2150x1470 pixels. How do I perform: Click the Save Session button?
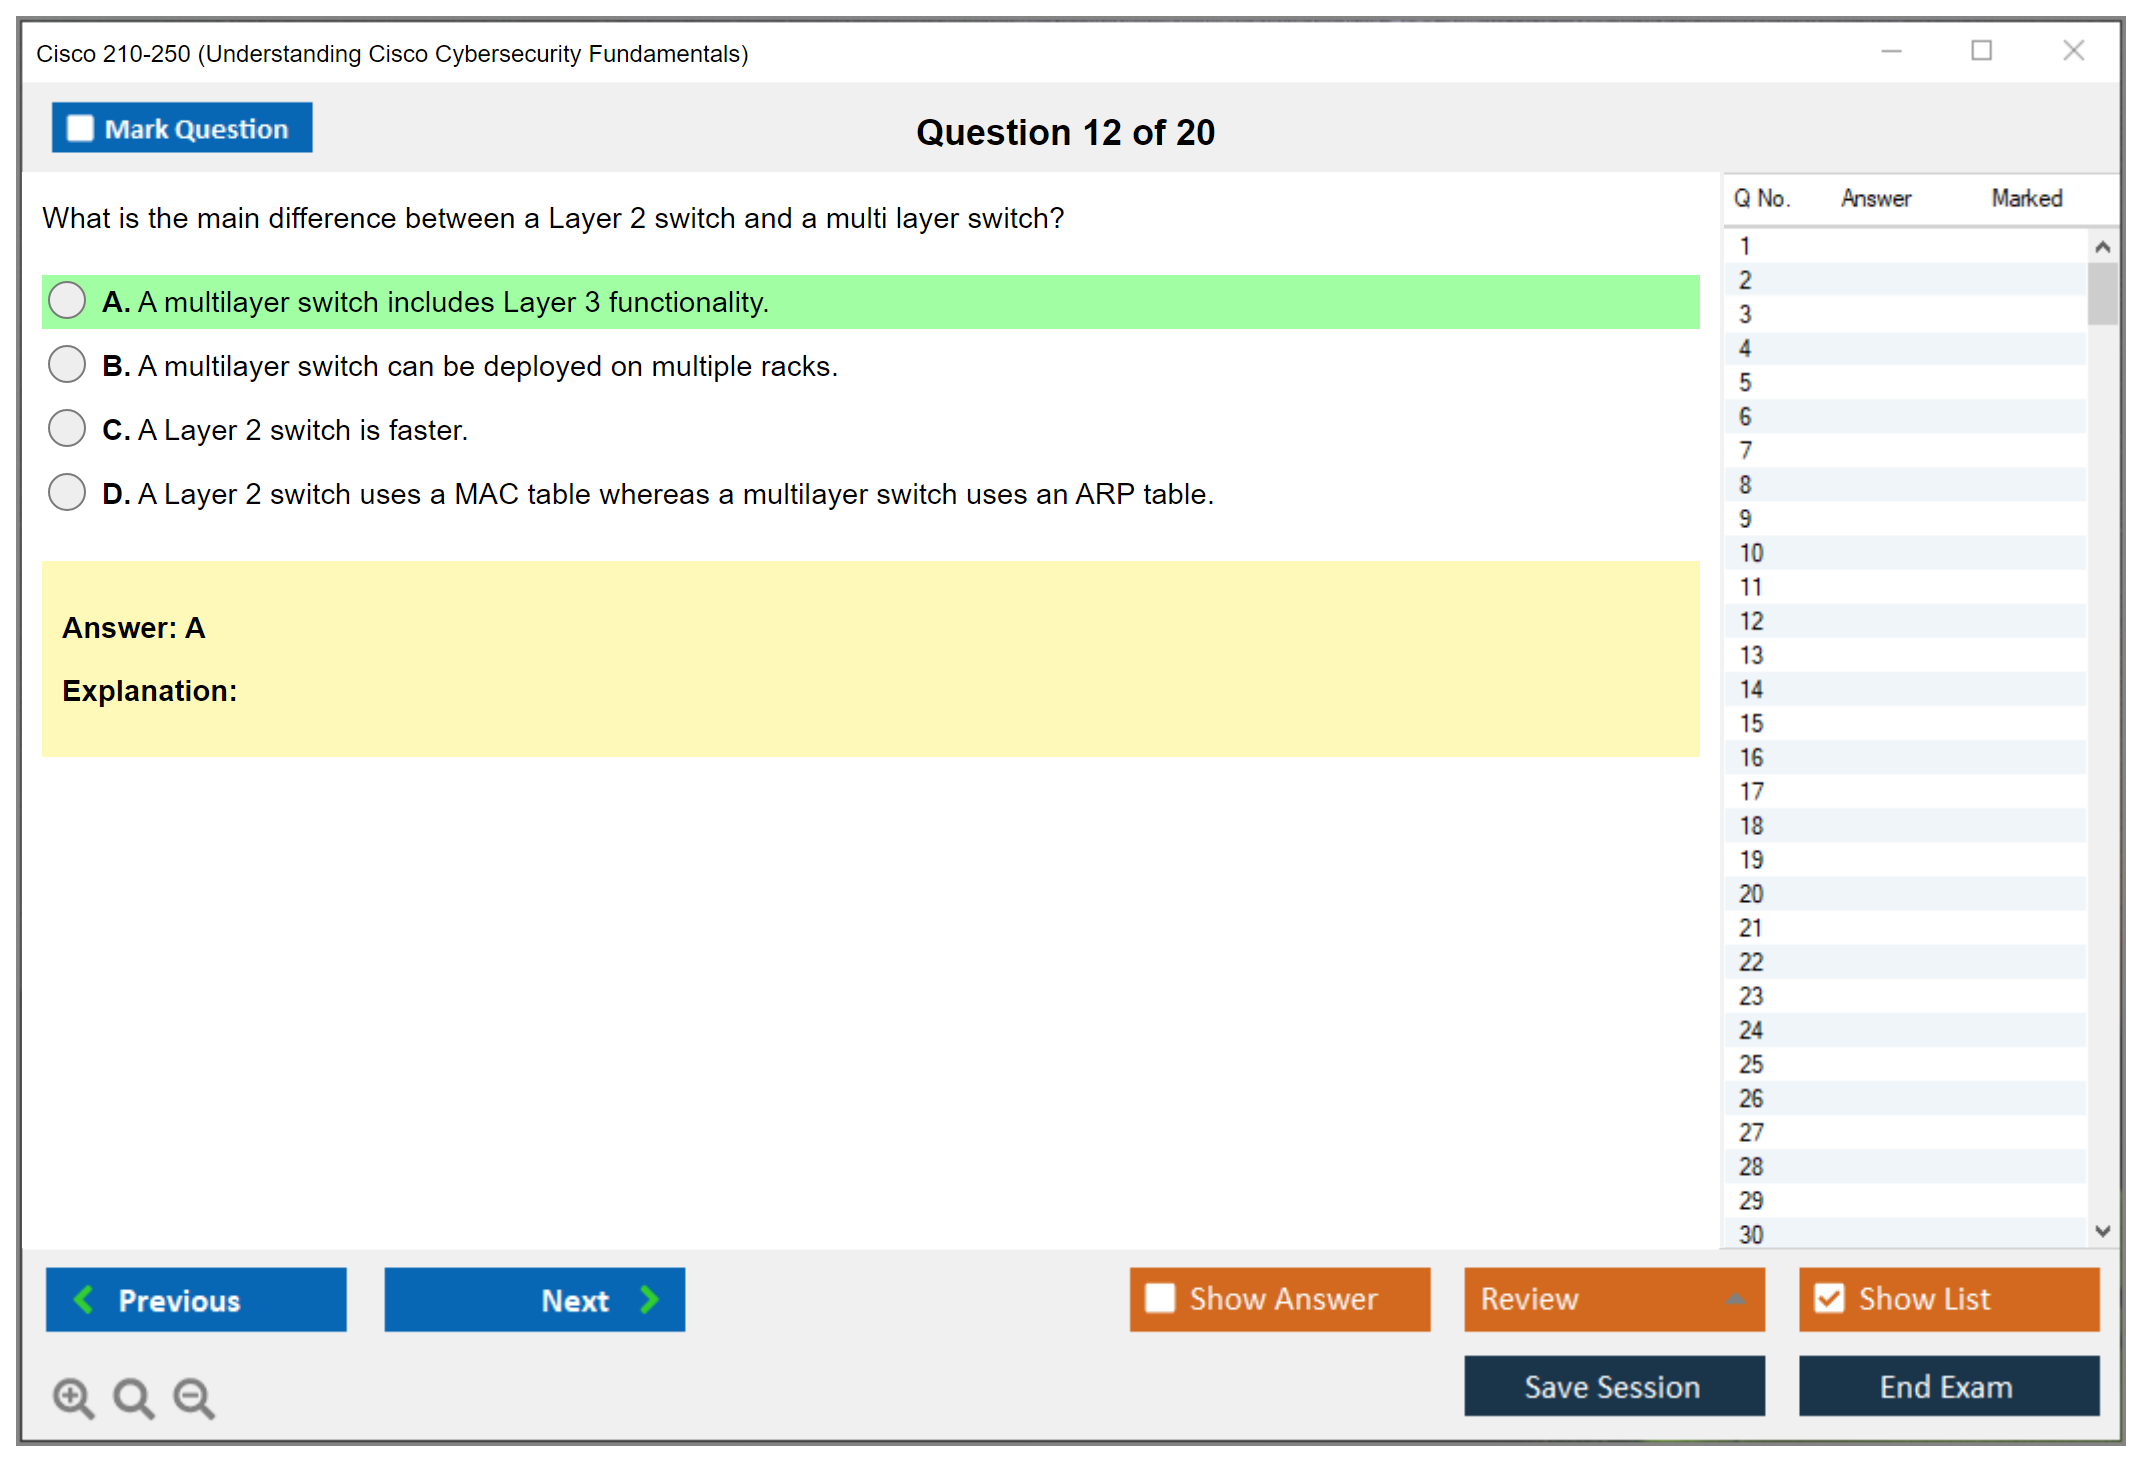[x=1613, y=1386]
